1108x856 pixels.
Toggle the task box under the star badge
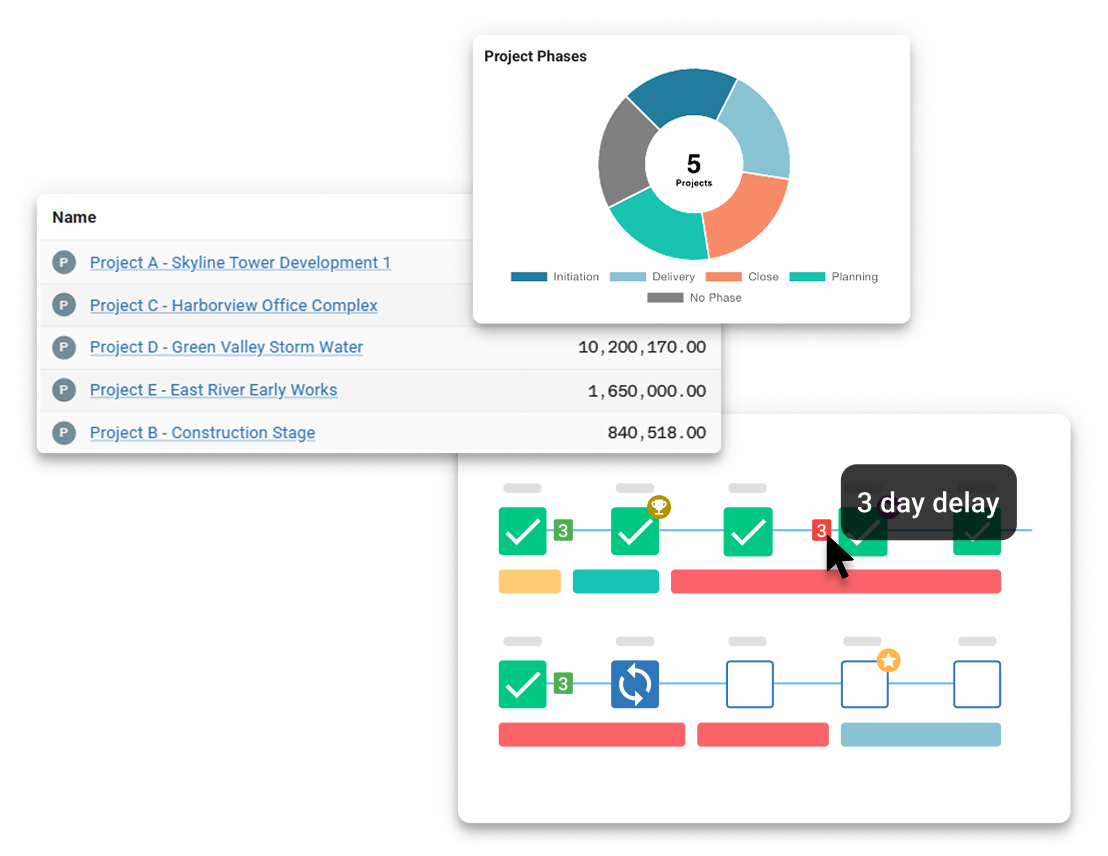864,684
